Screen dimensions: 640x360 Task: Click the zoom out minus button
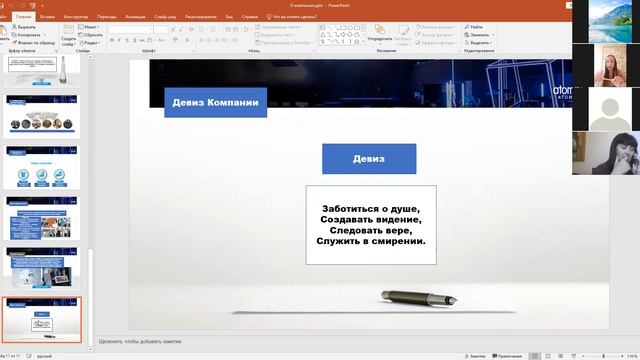point(583,356)
